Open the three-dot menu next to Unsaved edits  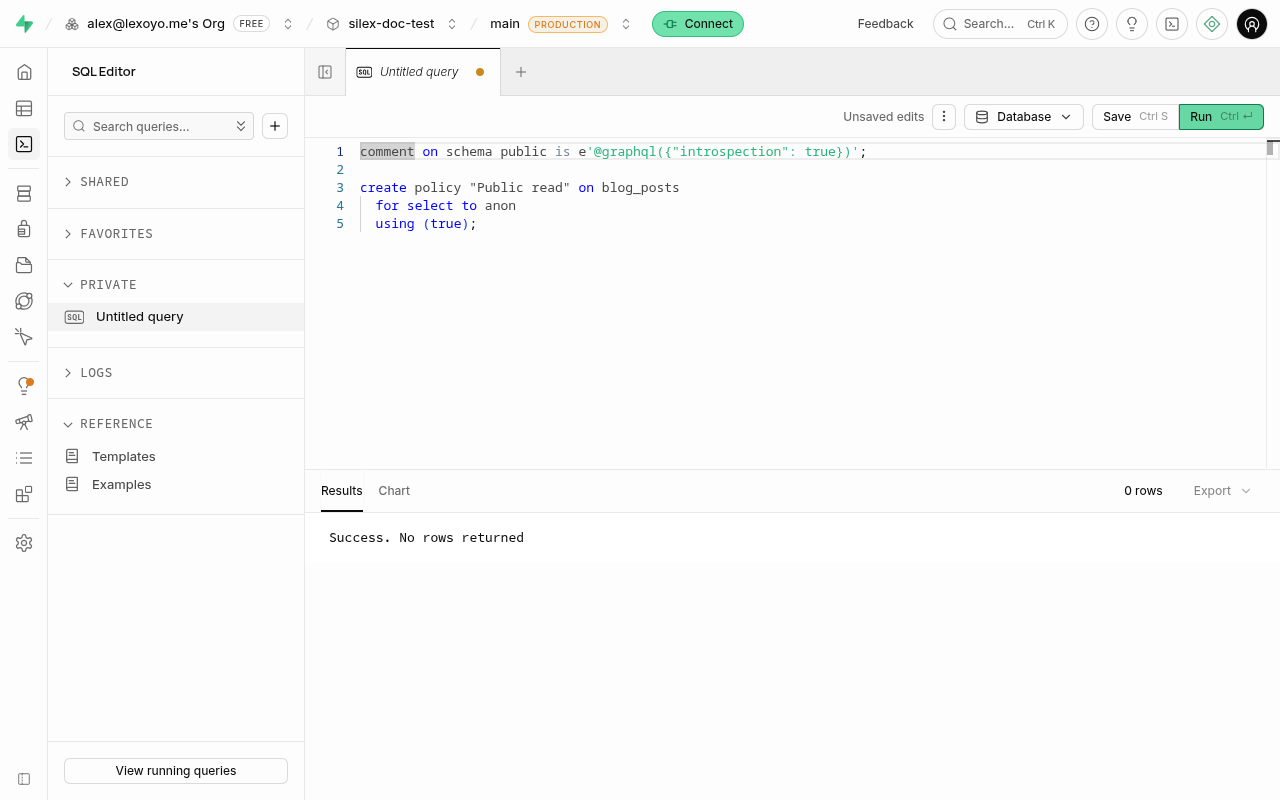click(944, 117)
